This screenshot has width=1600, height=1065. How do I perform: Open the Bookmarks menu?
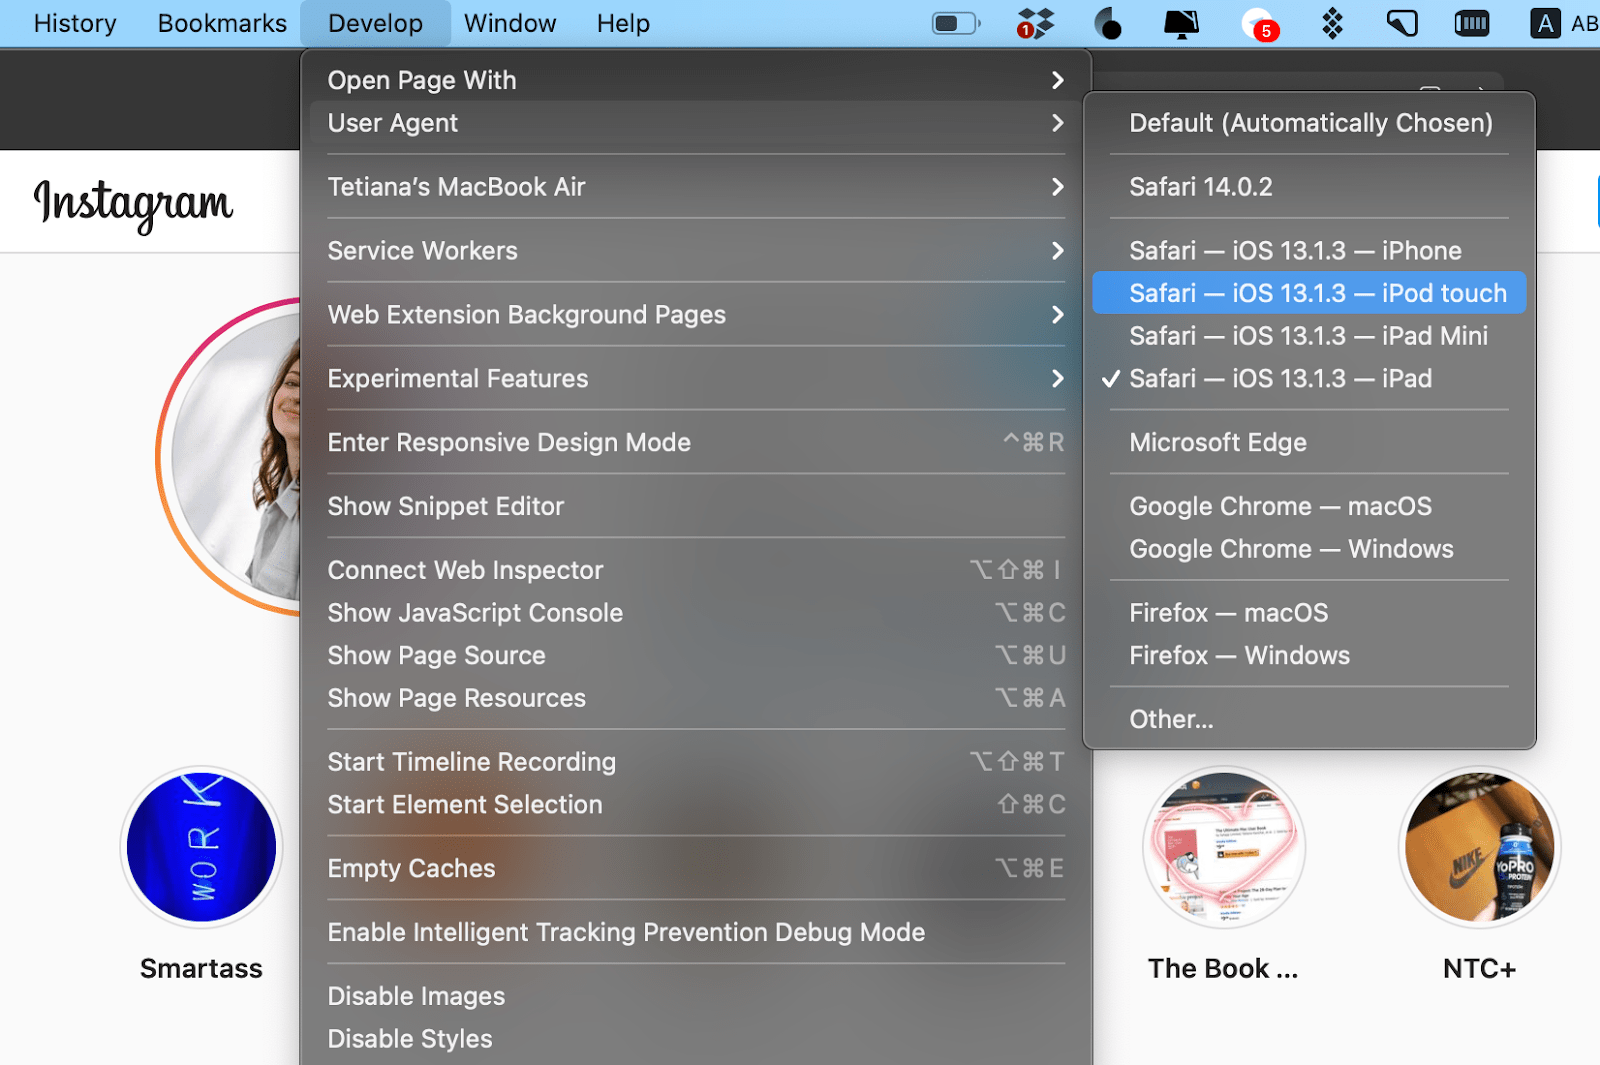click(x=222, y=23)
